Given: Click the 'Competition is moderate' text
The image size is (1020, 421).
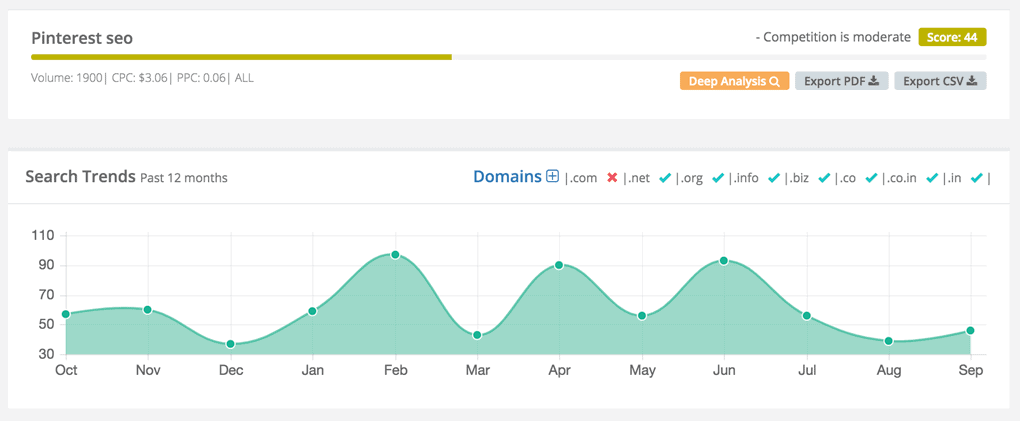Looking at the screenshot, I should tap(837, 37).
